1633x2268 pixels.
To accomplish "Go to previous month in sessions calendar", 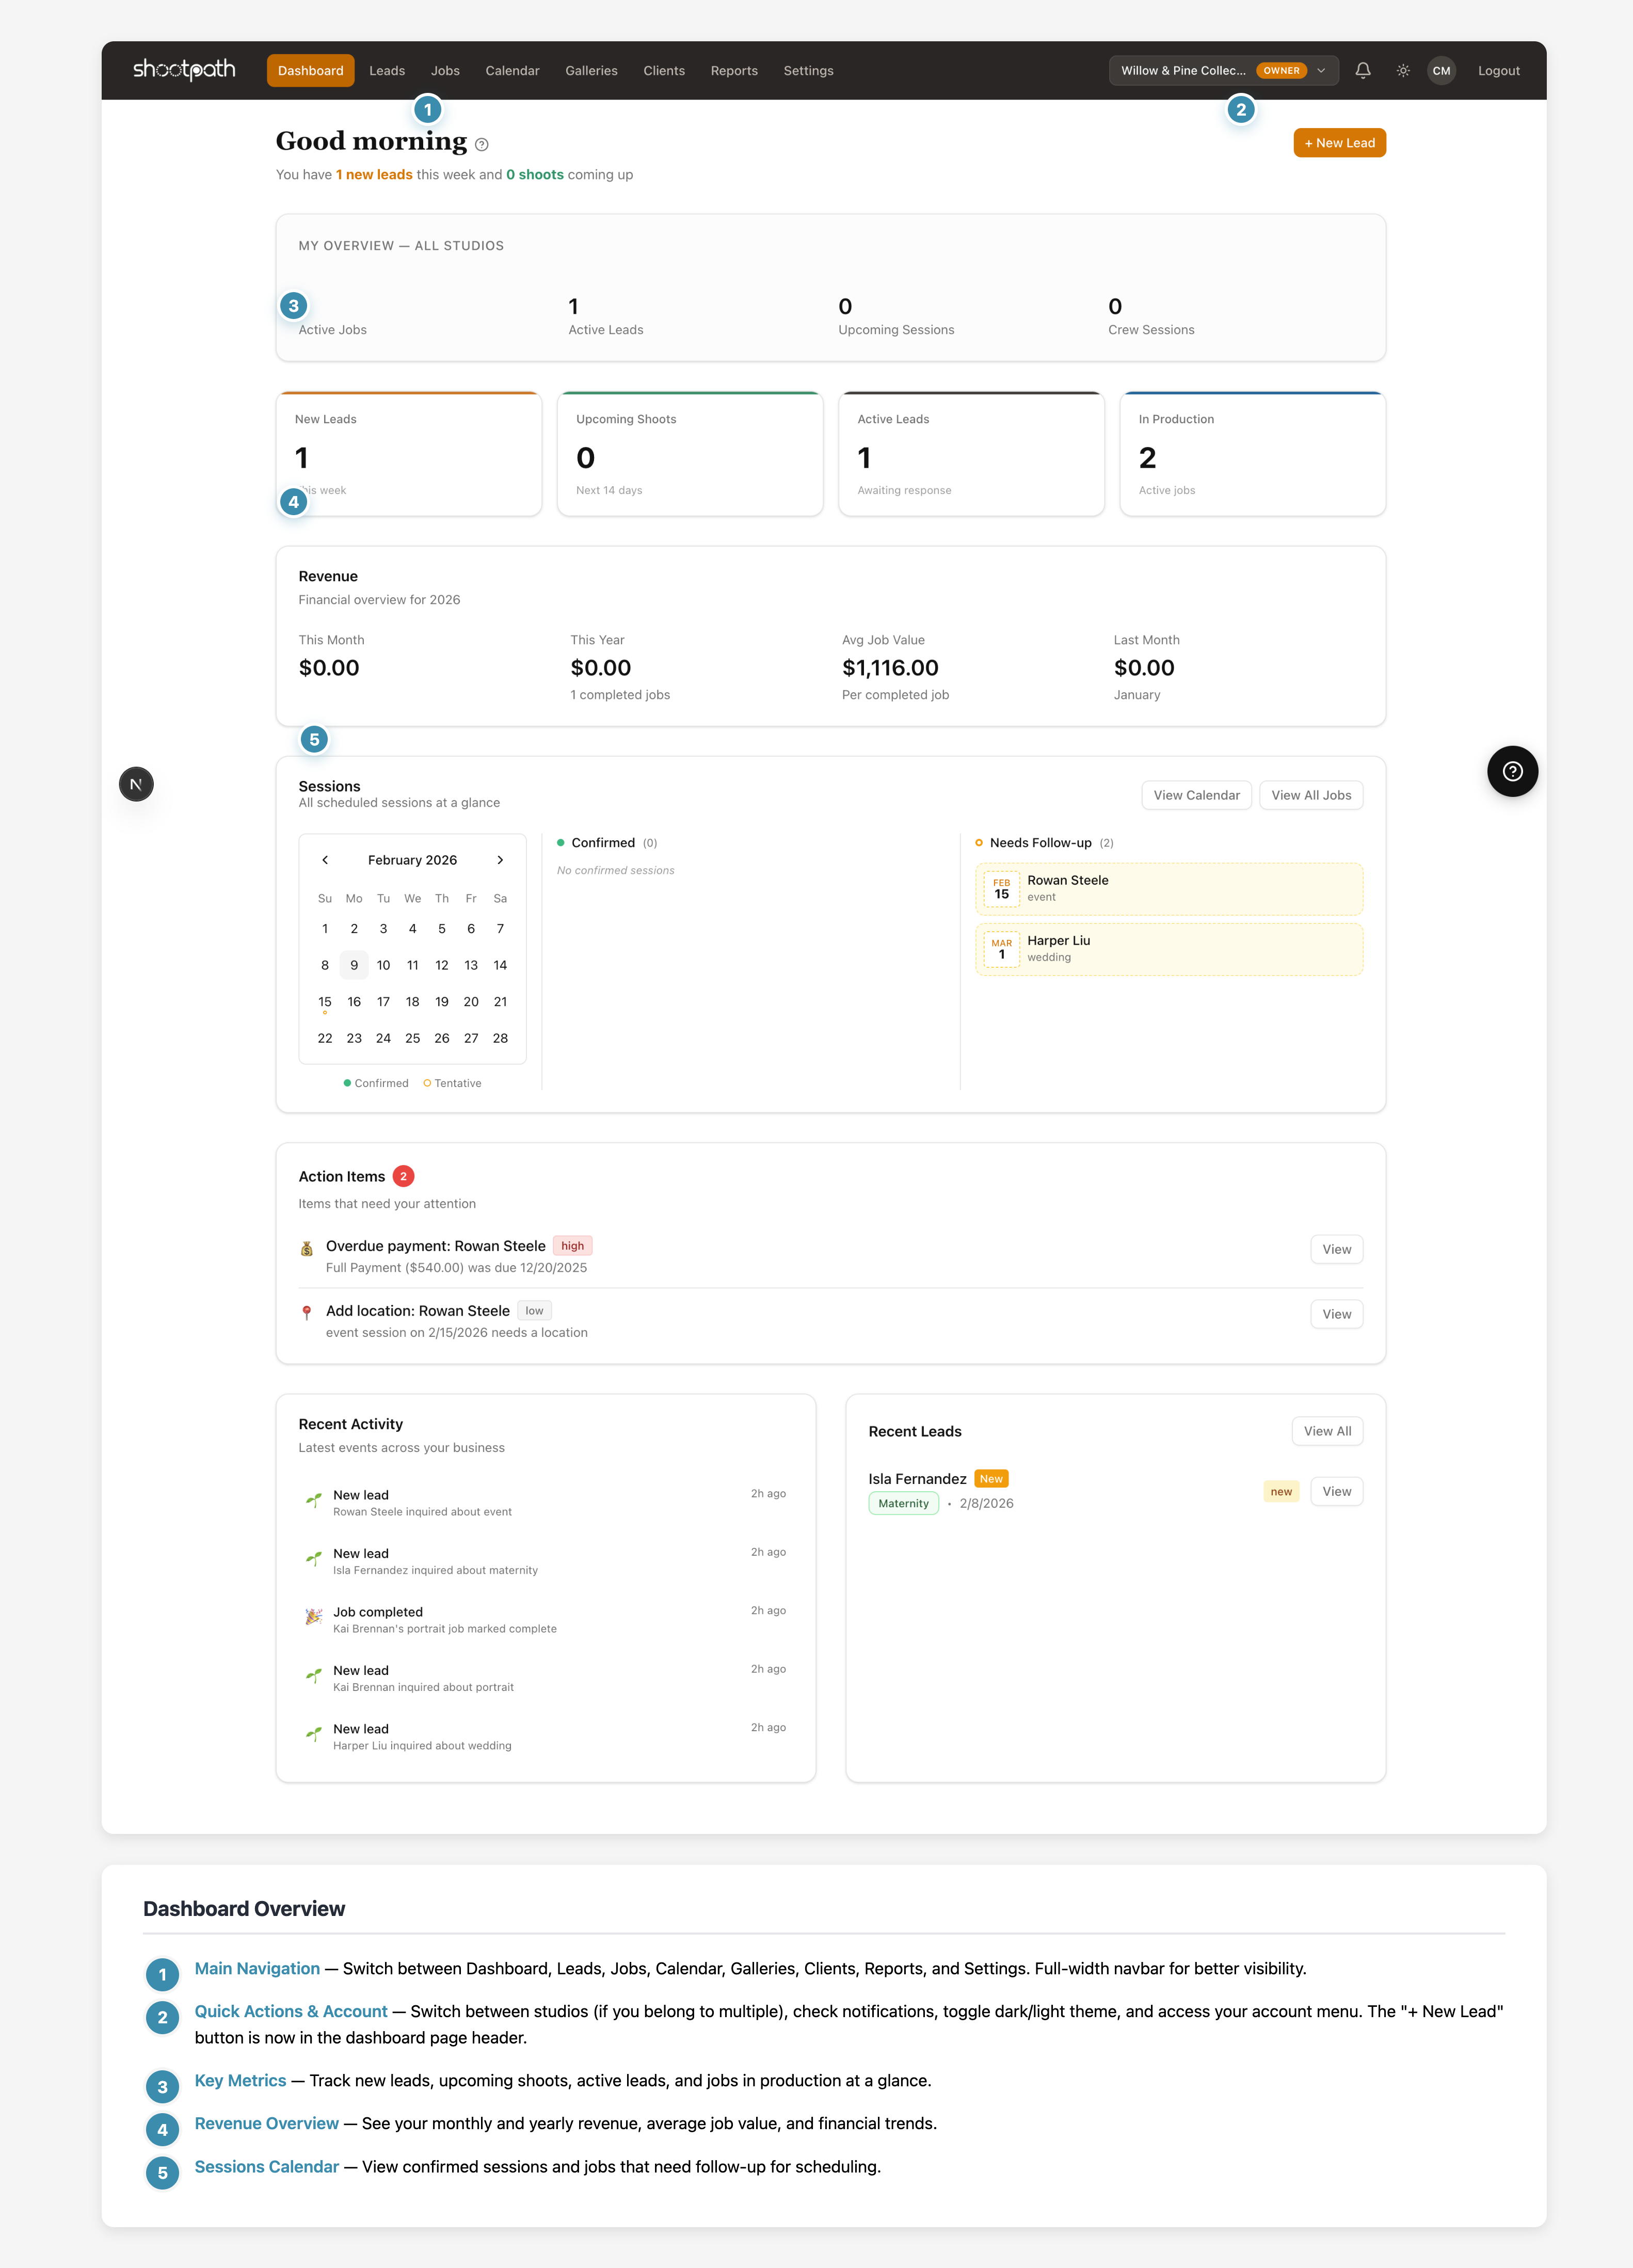I will [325, 859].
